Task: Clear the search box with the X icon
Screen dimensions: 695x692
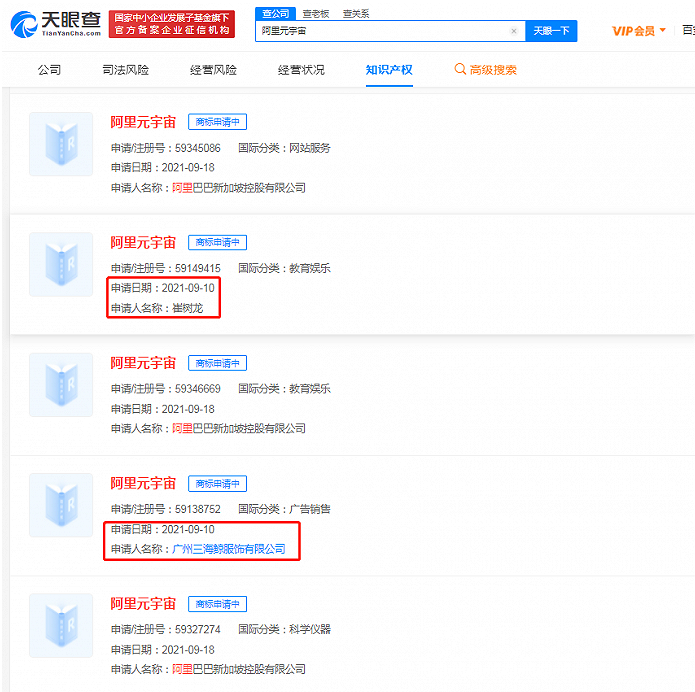Action: tap(514, 31)
